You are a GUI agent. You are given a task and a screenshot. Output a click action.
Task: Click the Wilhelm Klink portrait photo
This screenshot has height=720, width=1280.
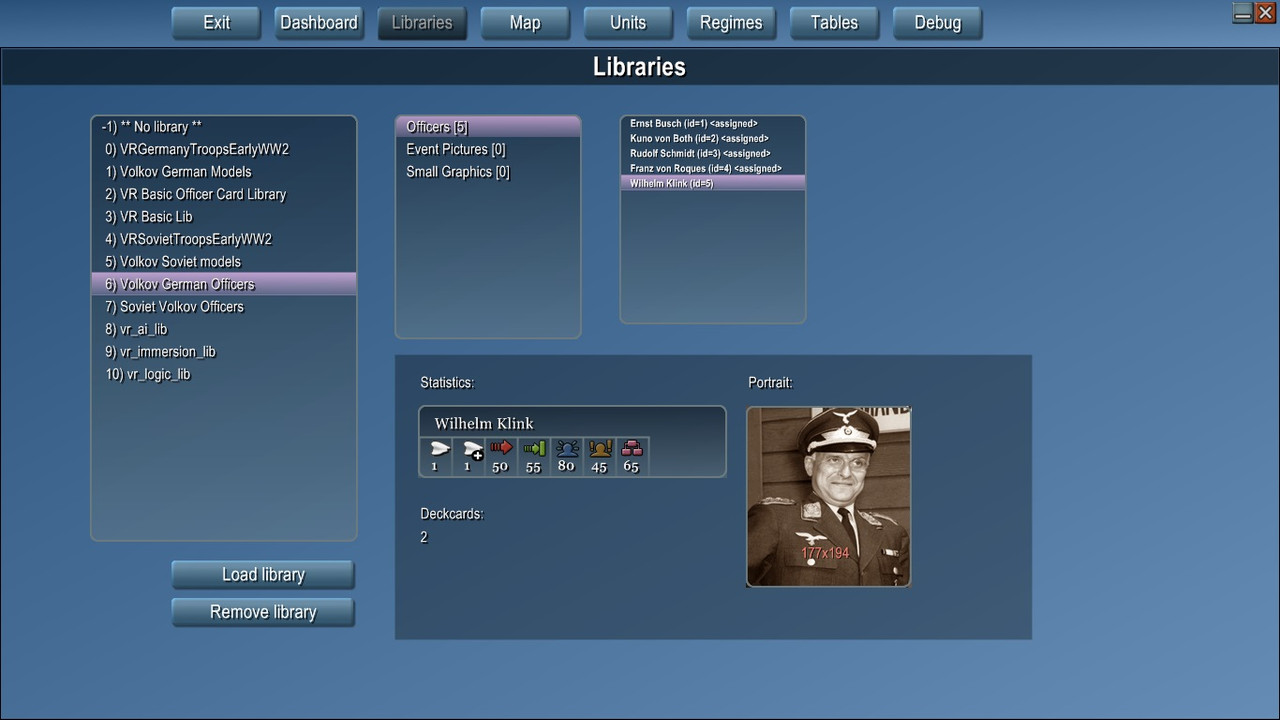coord(829,496)
